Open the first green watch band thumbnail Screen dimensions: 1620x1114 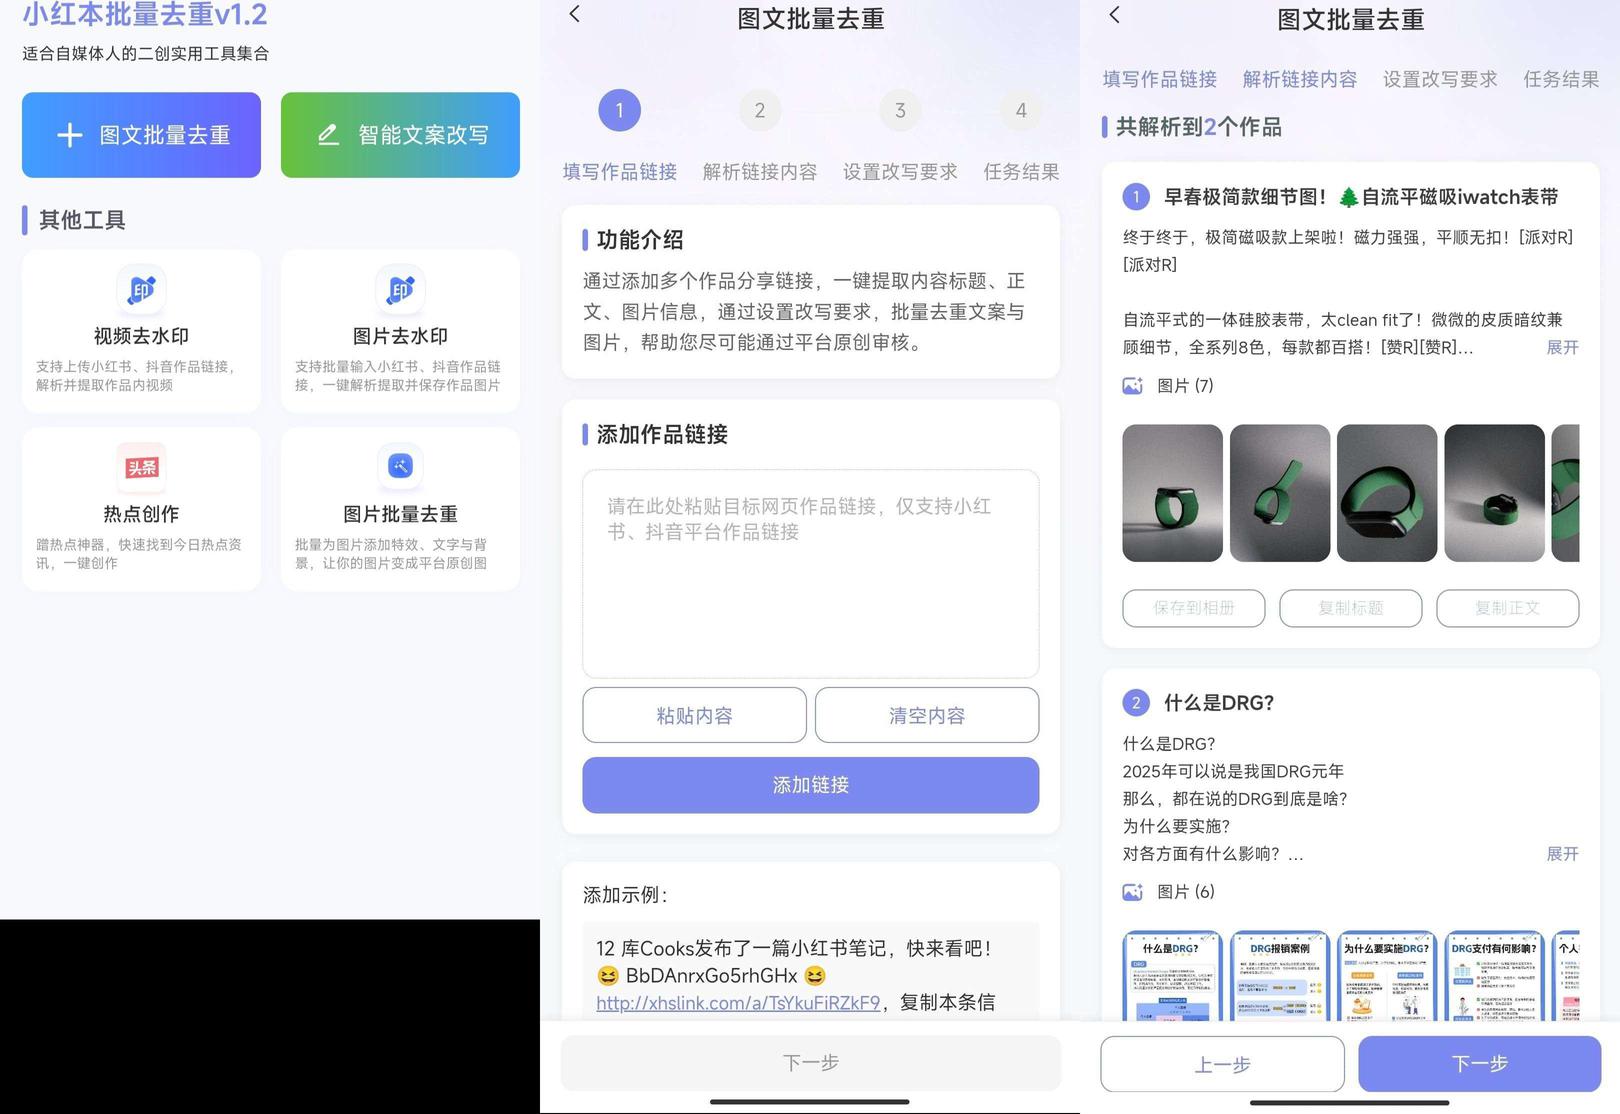click(1172, 493)
